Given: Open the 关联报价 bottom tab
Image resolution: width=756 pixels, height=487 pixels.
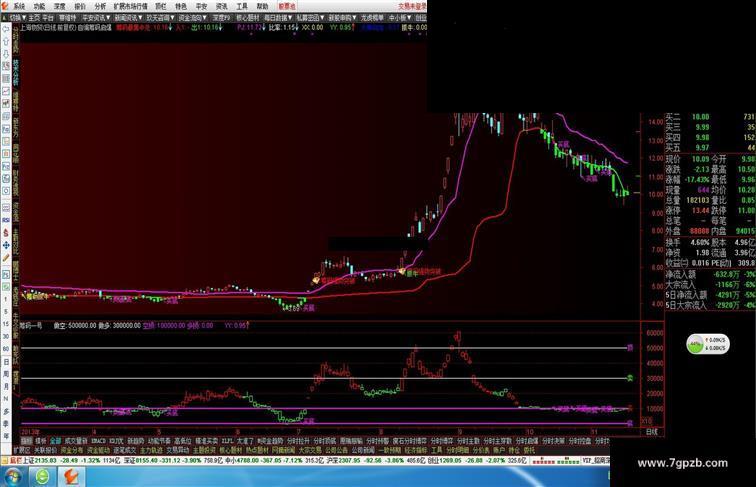Looking at the screenshot, I should 45,450.
